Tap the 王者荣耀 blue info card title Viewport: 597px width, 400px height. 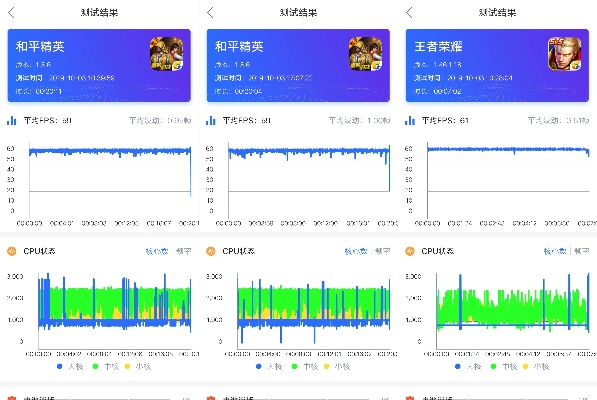[x=438, y=46]
